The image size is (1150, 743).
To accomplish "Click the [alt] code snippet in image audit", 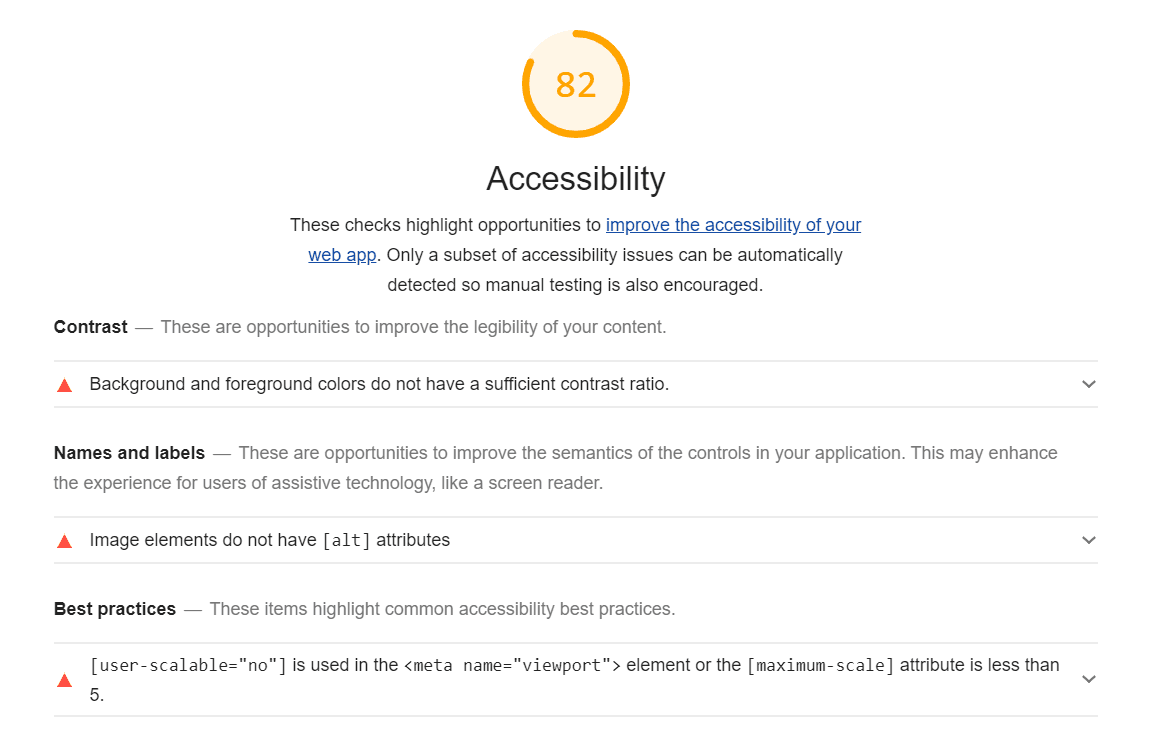I will pyautogui.click(x=346, y=541).
